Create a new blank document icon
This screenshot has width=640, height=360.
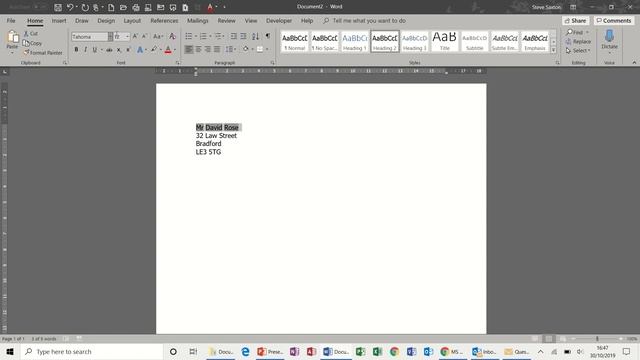111,7
